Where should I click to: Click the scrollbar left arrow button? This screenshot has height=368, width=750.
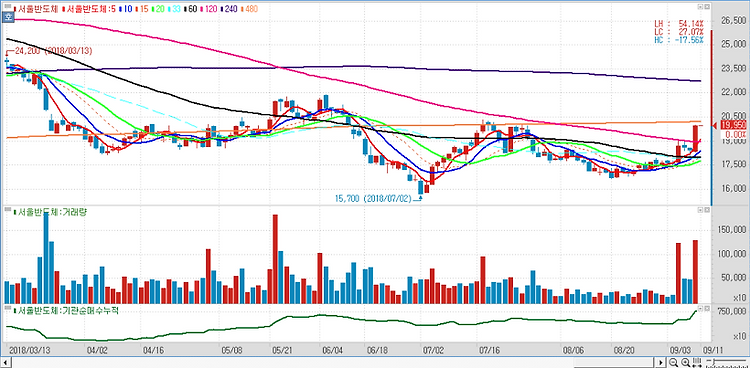point(5,362)
